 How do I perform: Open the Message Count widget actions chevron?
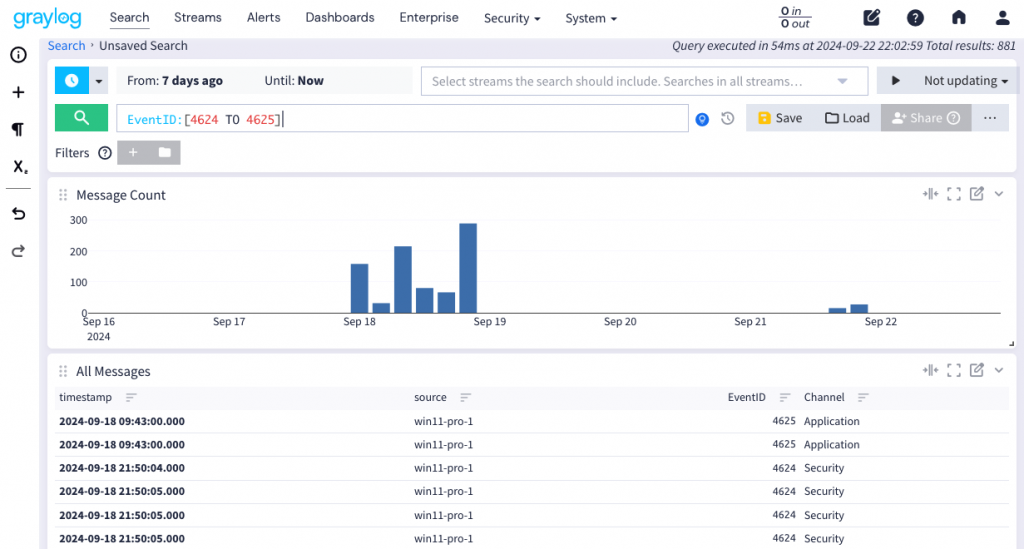[999, 194]
